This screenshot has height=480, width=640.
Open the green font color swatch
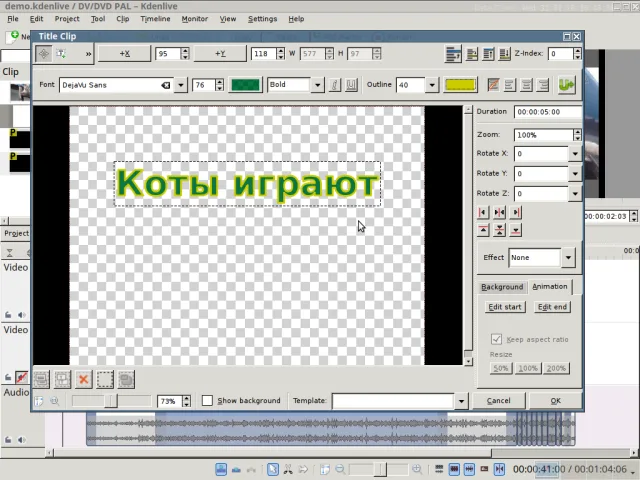coord(245,85)
